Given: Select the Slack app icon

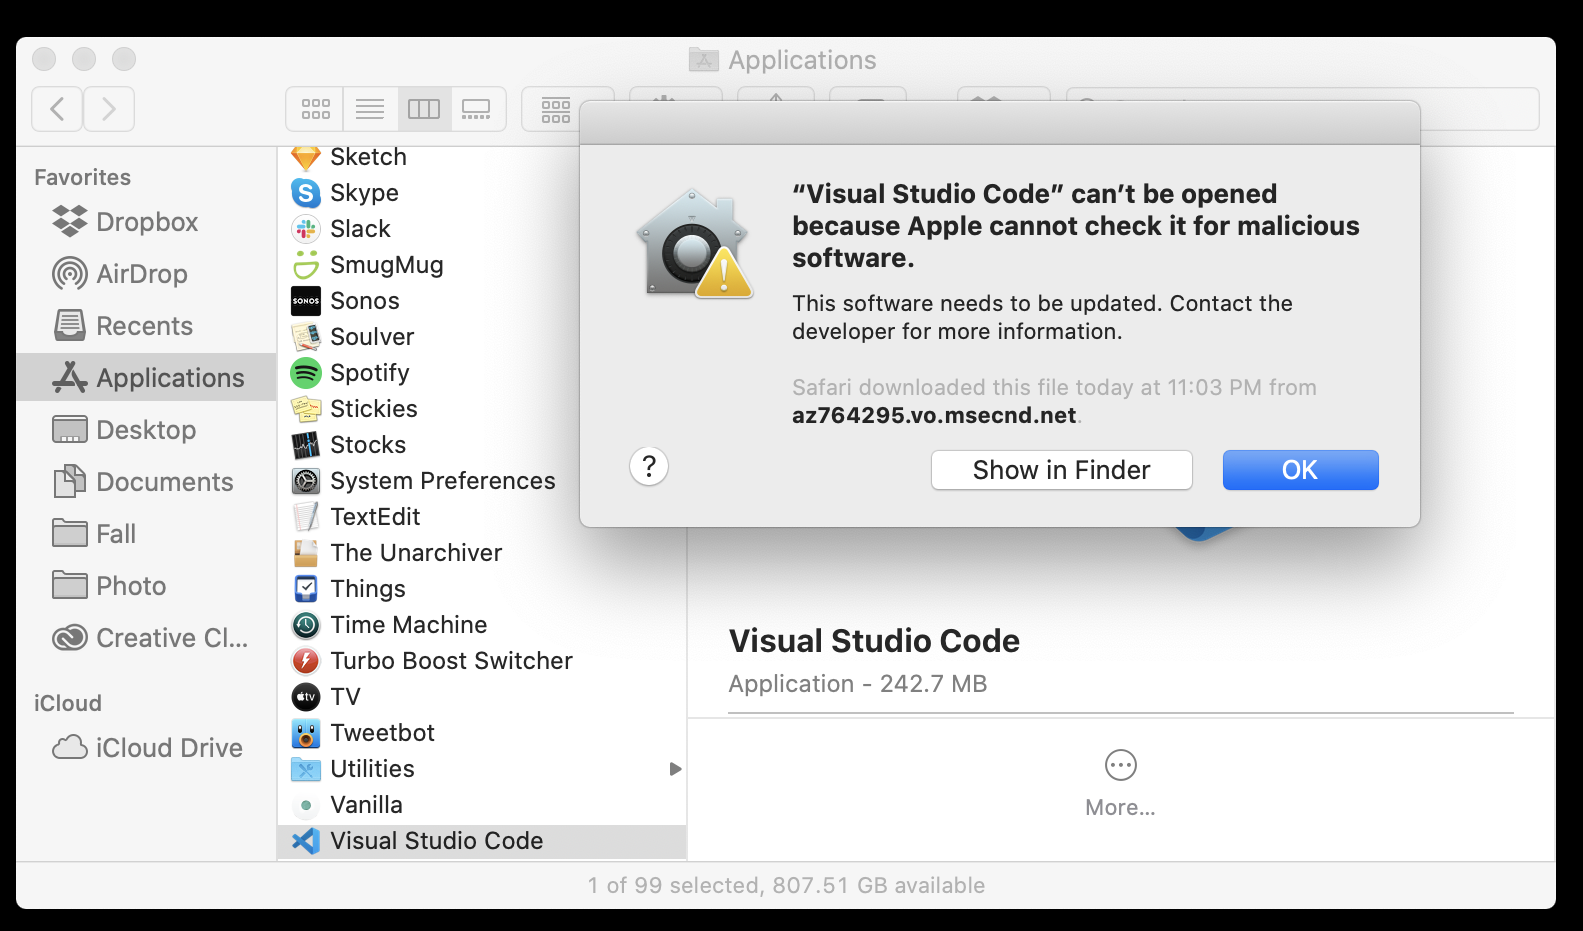Looking at the screenshot, I should coord(306,229).
